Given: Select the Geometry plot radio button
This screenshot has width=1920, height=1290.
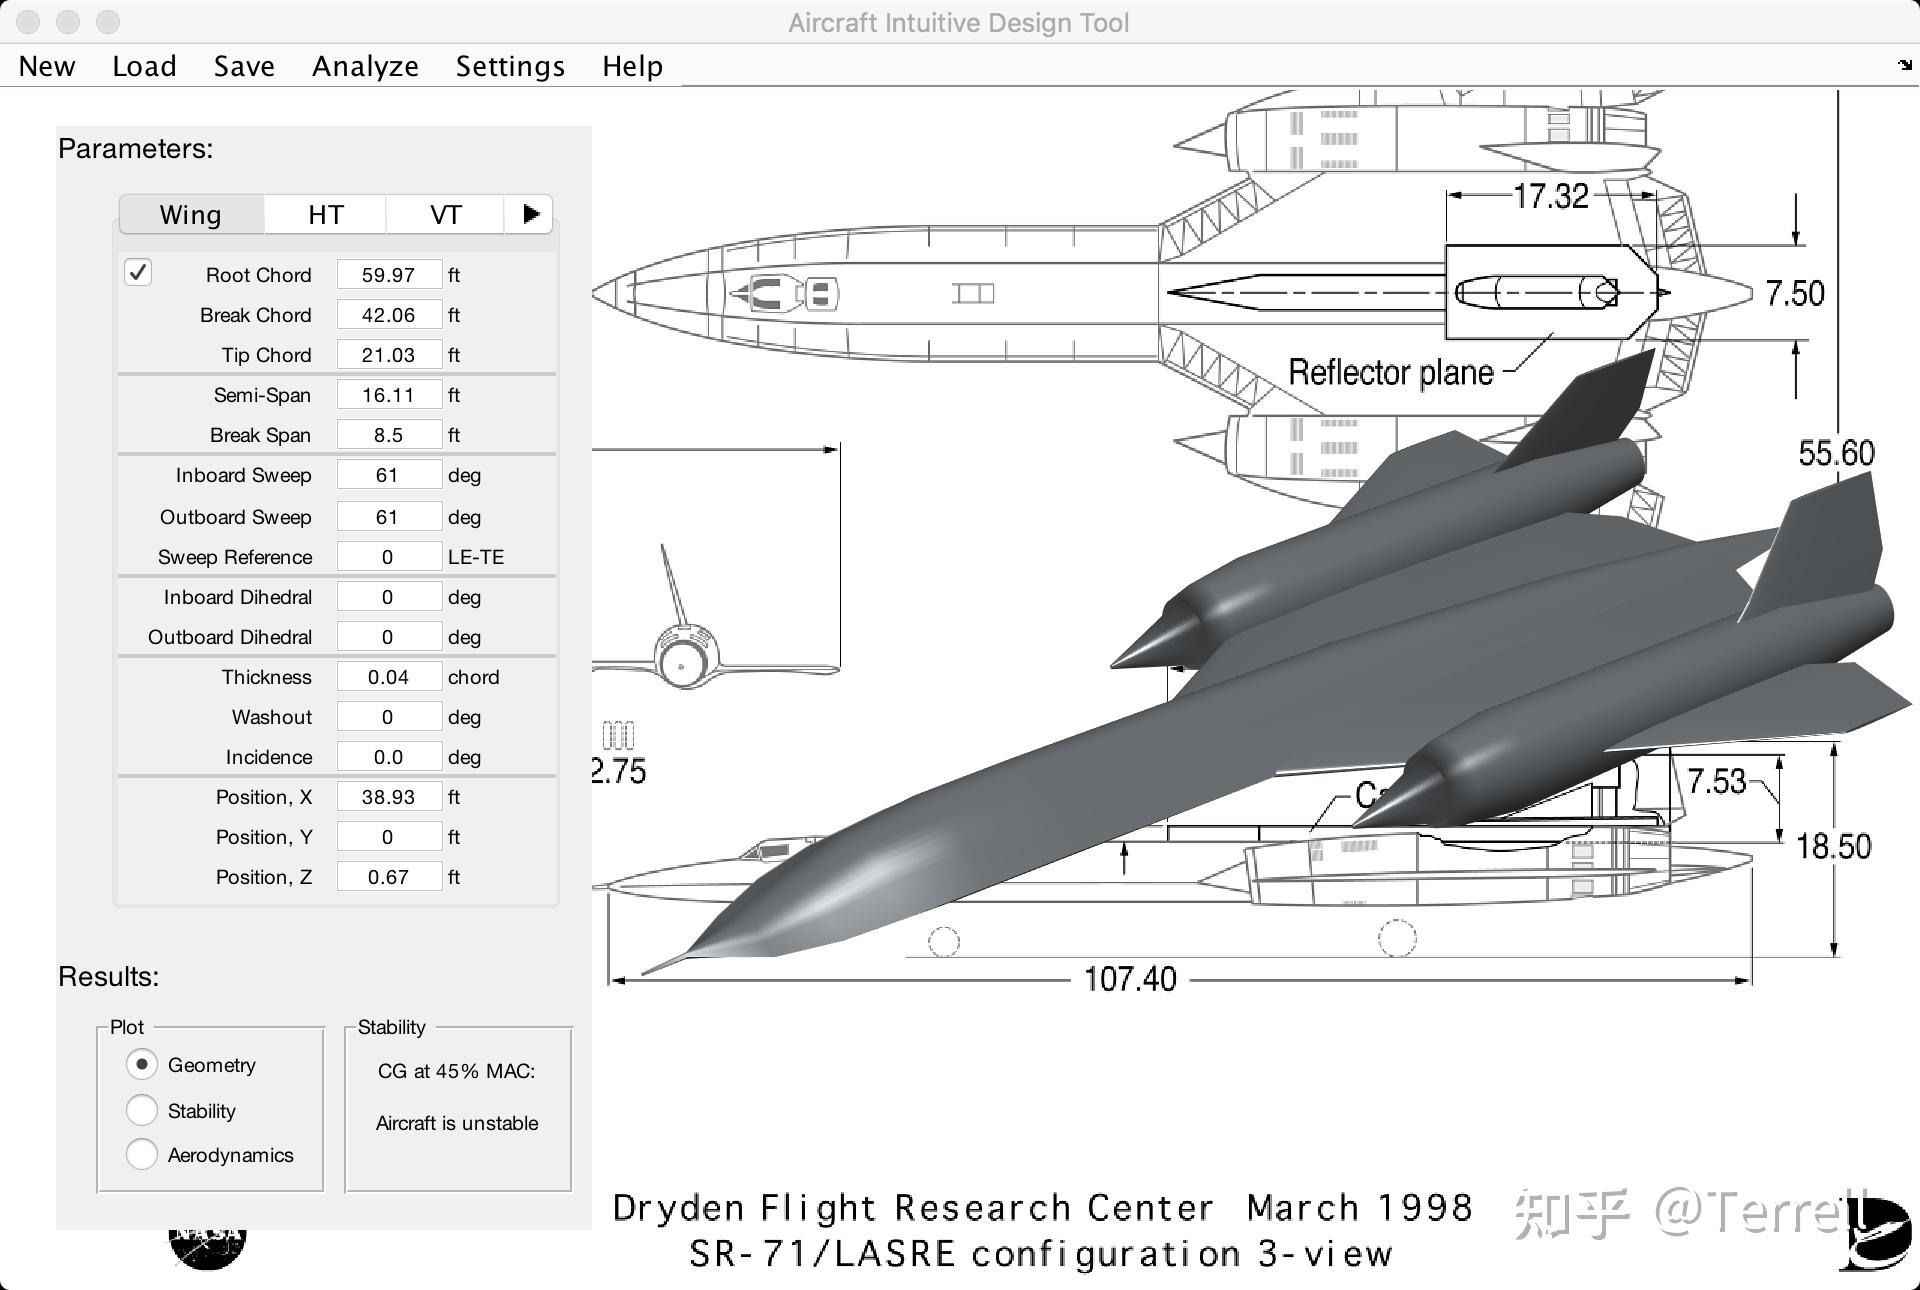Looking at the screenshot, I should (x=142, y=1064).
